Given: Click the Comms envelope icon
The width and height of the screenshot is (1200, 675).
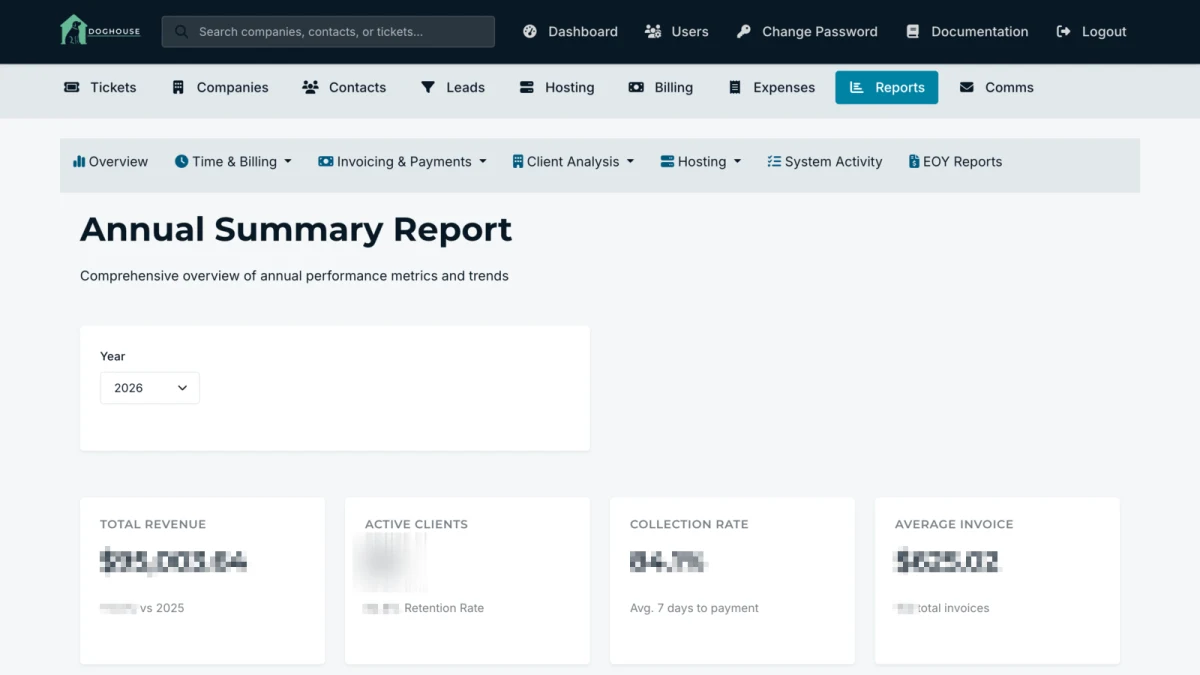Looking at the screenshot, I should 967,87.
